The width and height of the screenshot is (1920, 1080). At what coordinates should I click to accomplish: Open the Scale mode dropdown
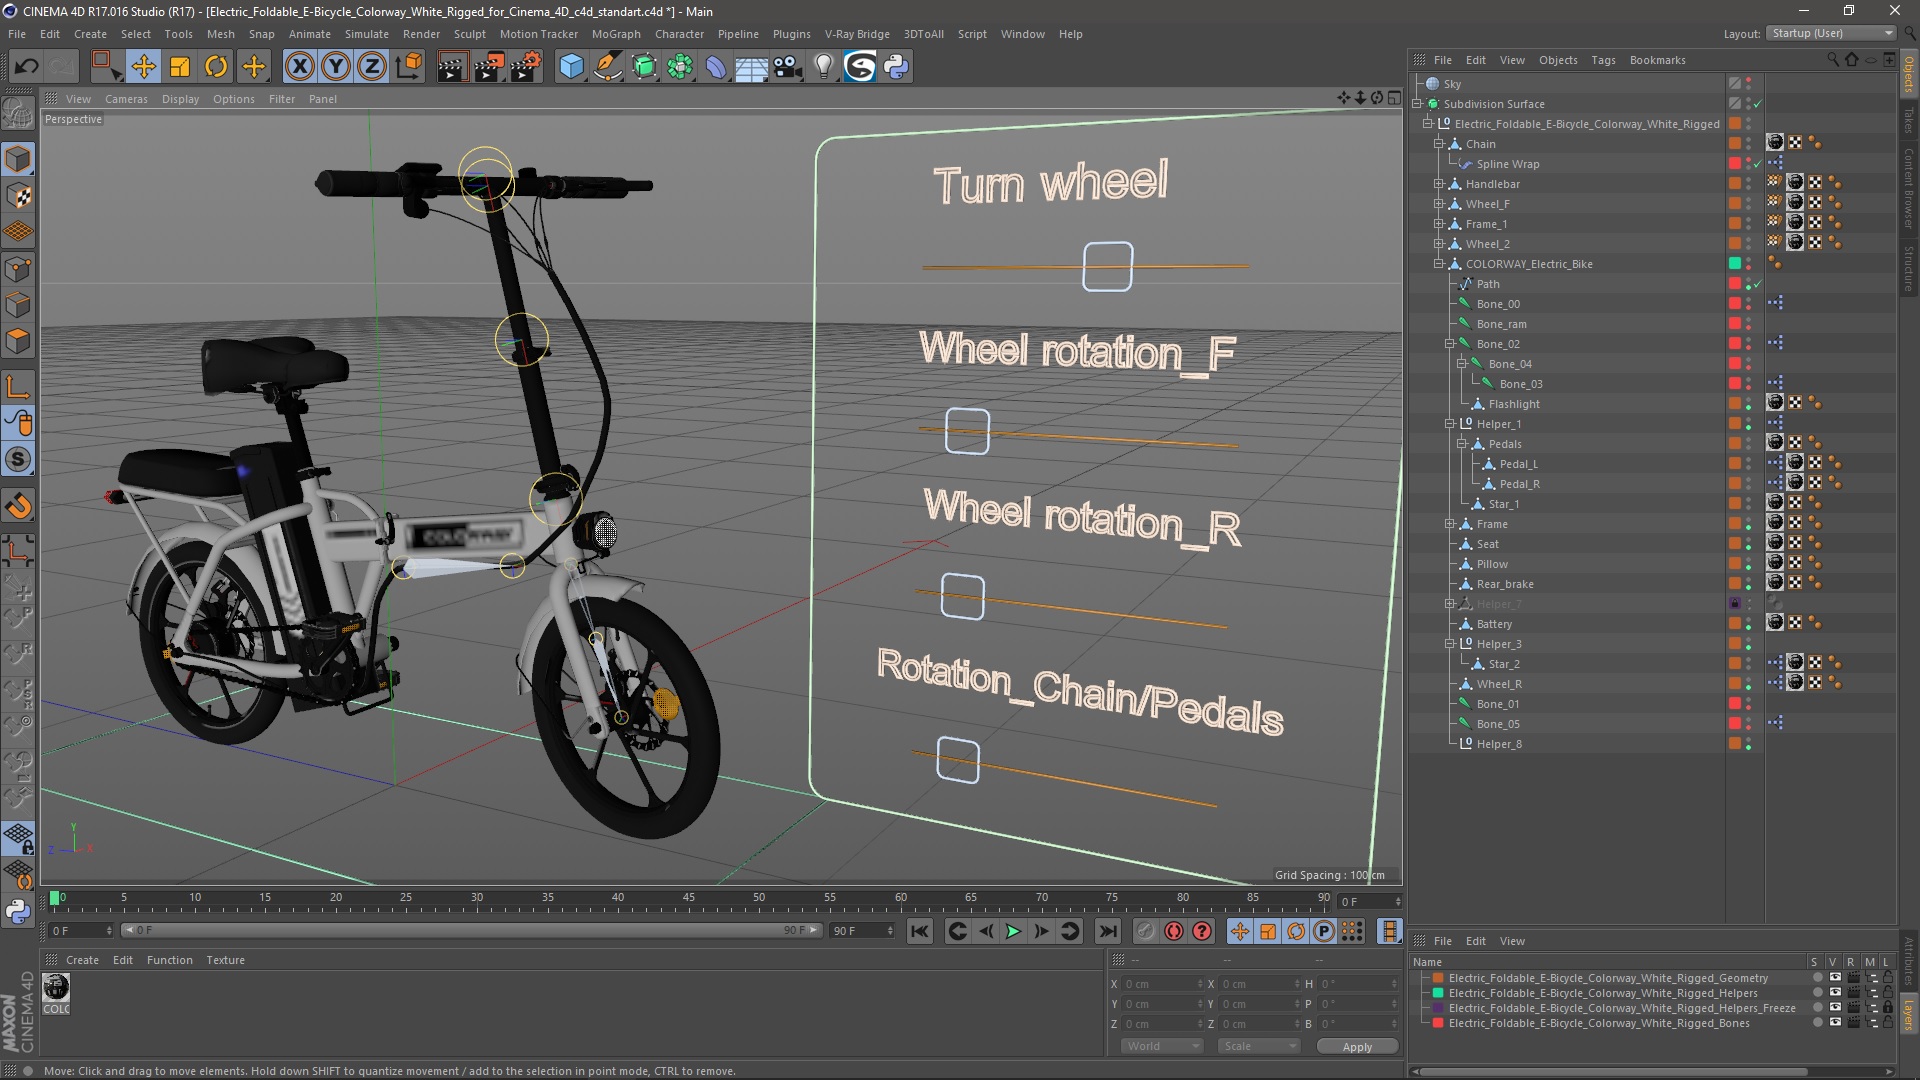(x=1258, y=1046)
